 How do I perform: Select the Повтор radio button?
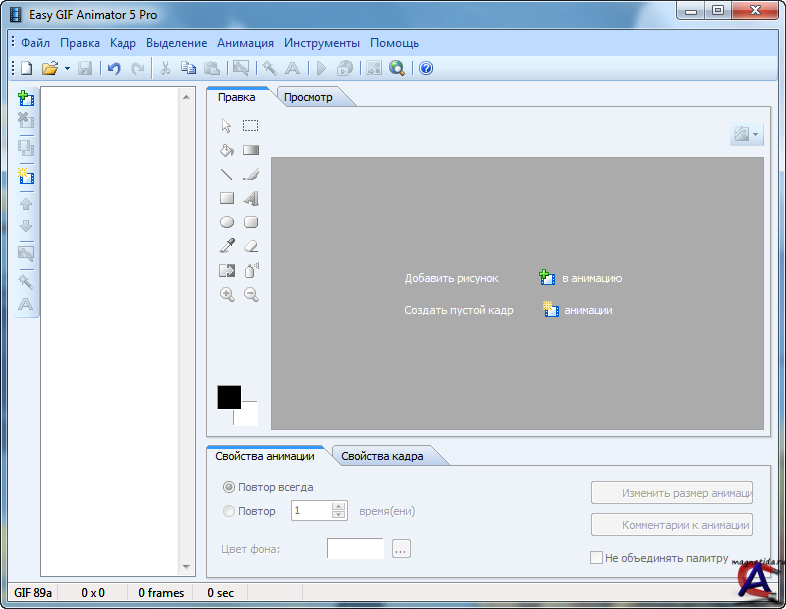coord(229,511)
